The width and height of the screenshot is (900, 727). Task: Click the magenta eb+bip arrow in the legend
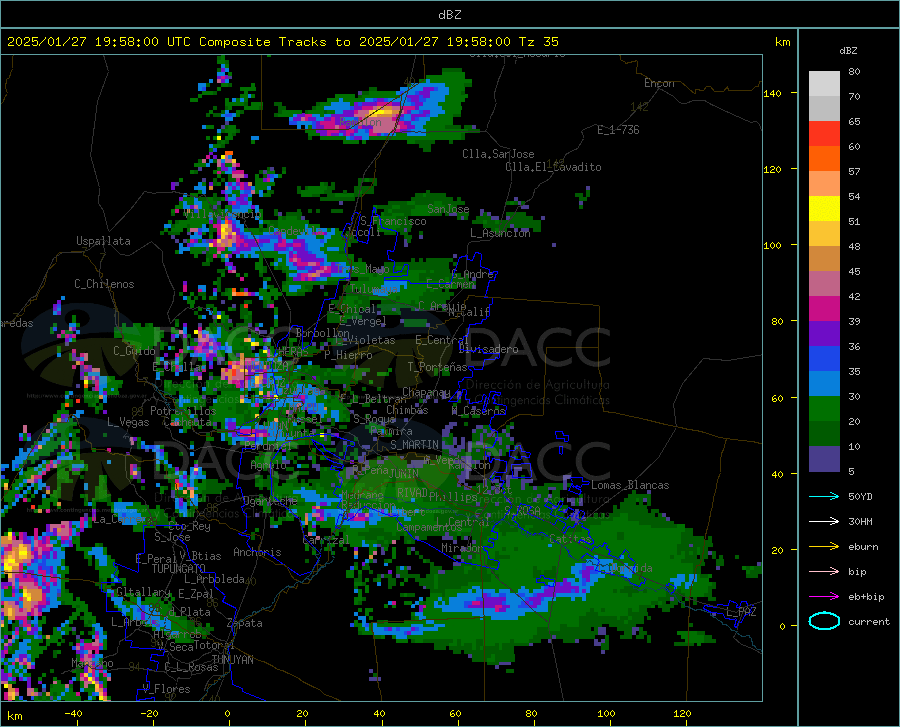coord(824,596)
